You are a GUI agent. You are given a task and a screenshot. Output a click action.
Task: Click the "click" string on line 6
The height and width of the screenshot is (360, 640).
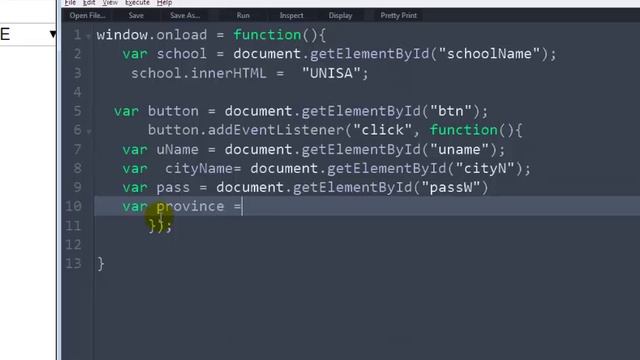tap(382, 130)
